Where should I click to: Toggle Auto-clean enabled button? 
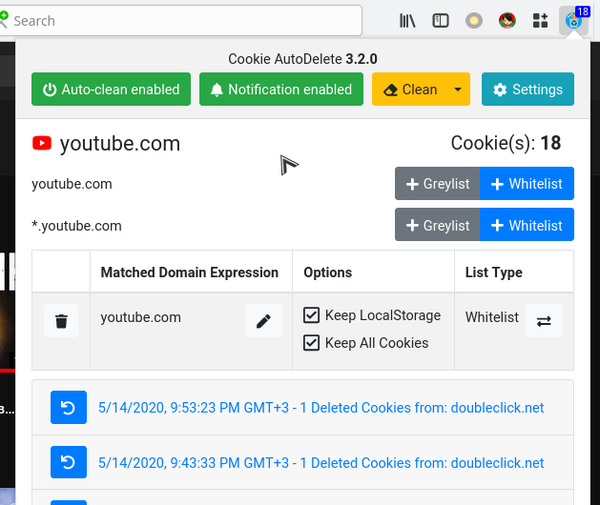[x=111, y=89]
